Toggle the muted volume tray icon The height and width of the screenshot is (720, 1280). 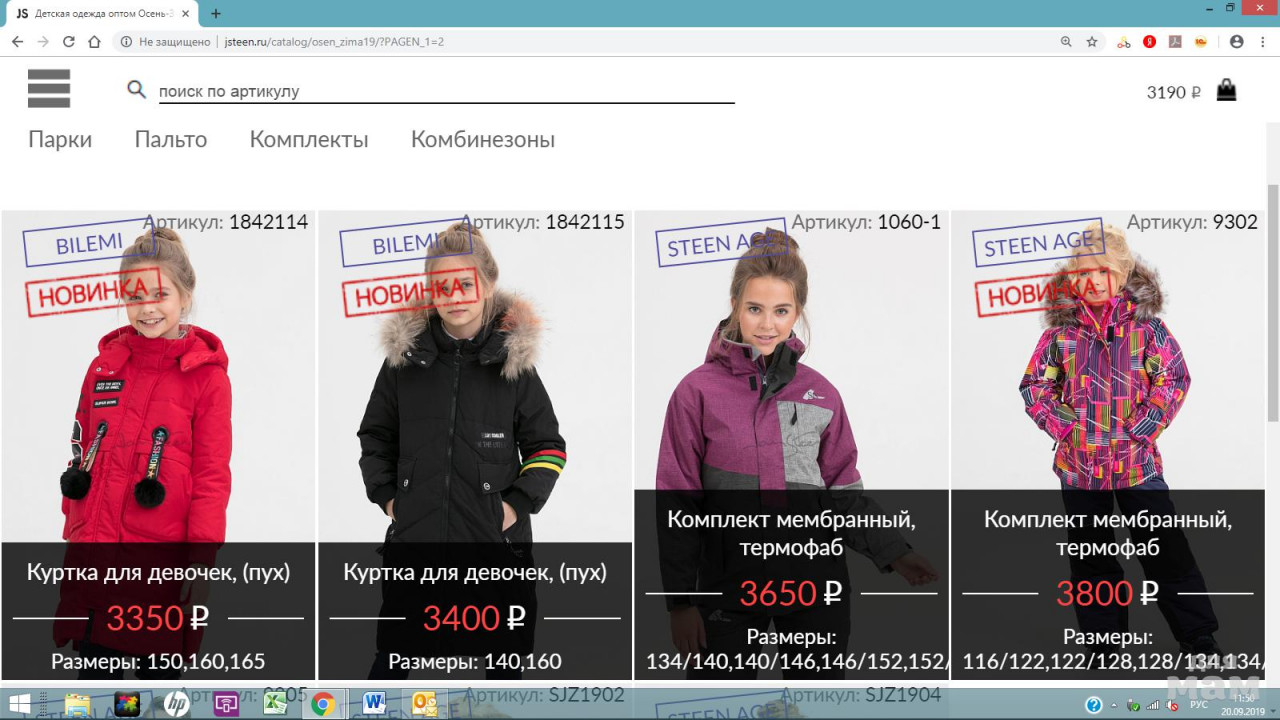(x=1172, y=705)
